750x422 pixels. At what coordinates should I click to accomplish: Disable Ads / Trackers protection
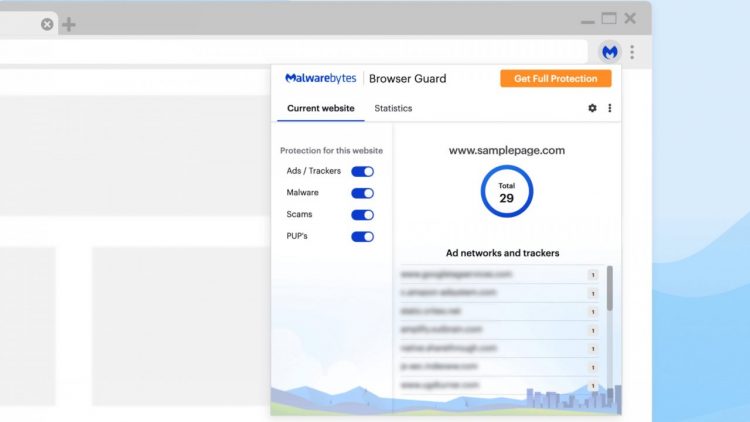pos(363,171)
